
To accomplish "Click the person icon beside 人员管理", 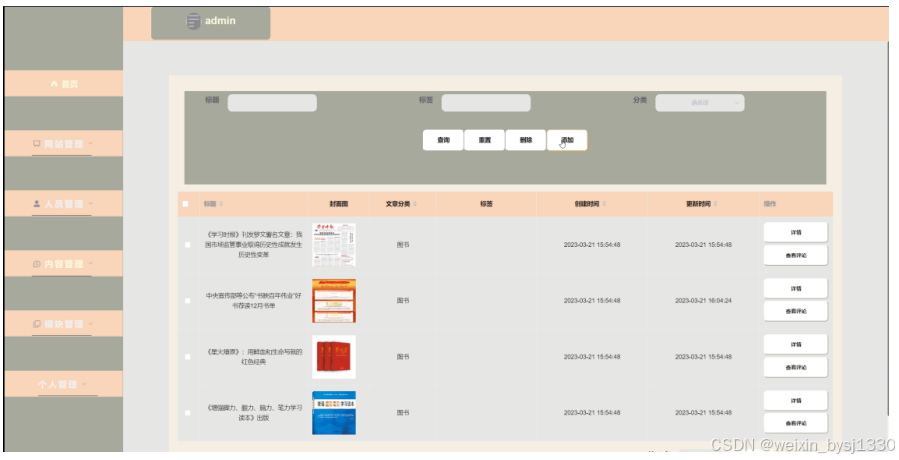I will point(37,204).
